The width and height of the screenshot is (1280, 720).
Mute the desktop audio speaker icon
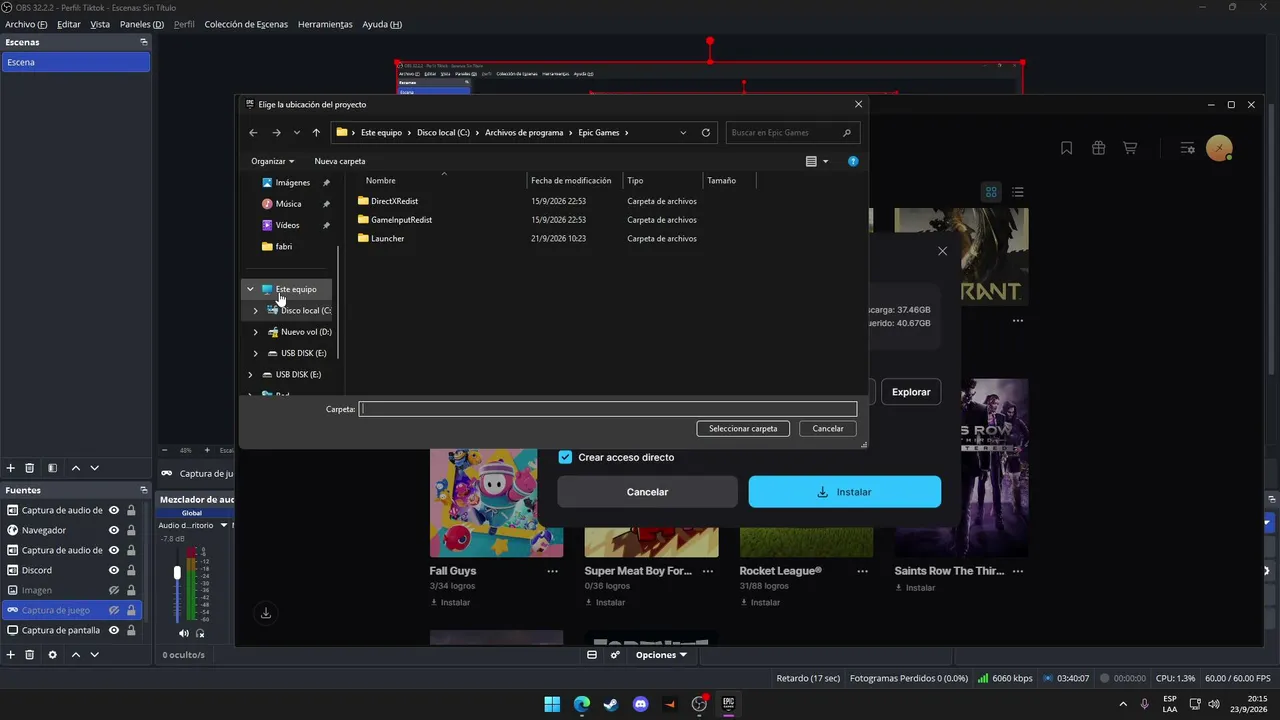point(183,633)
